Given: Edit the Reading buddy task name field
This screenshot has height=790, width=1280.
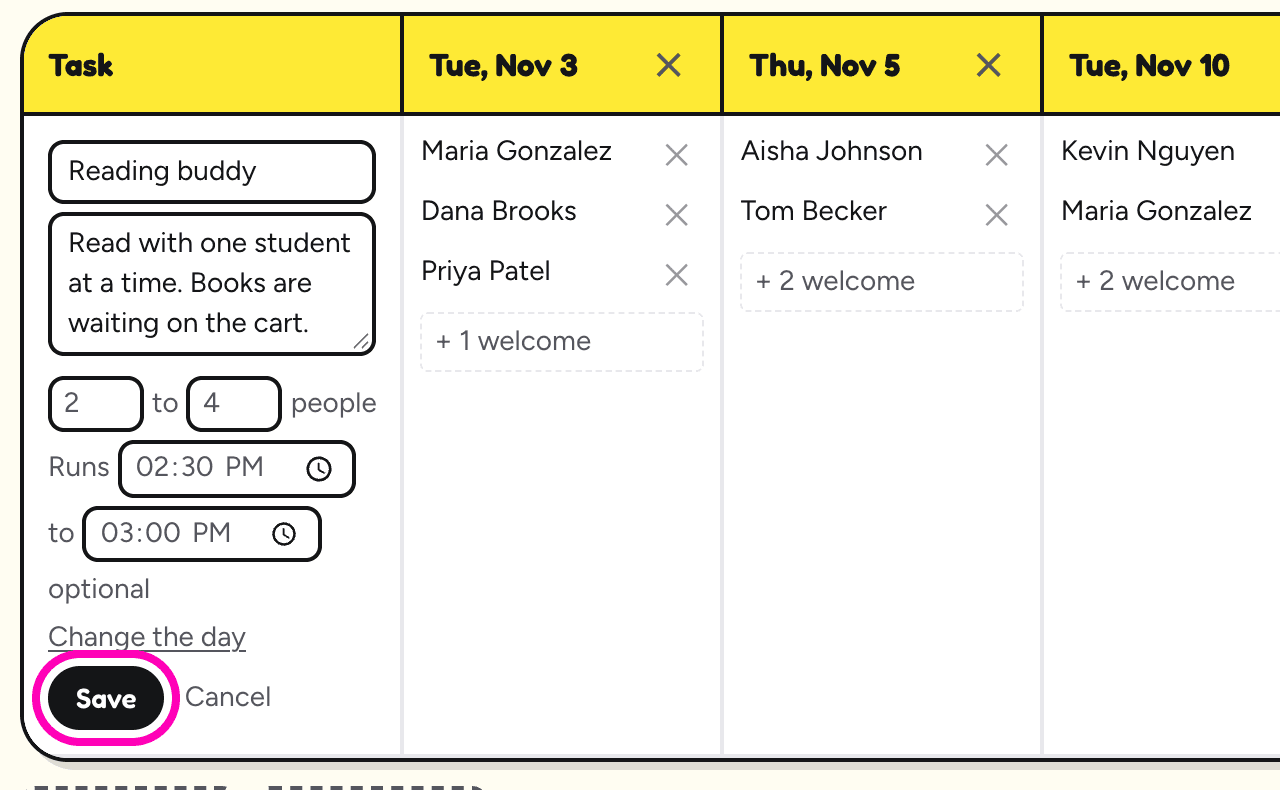Looking at the screenshot, I should [212, 172].
